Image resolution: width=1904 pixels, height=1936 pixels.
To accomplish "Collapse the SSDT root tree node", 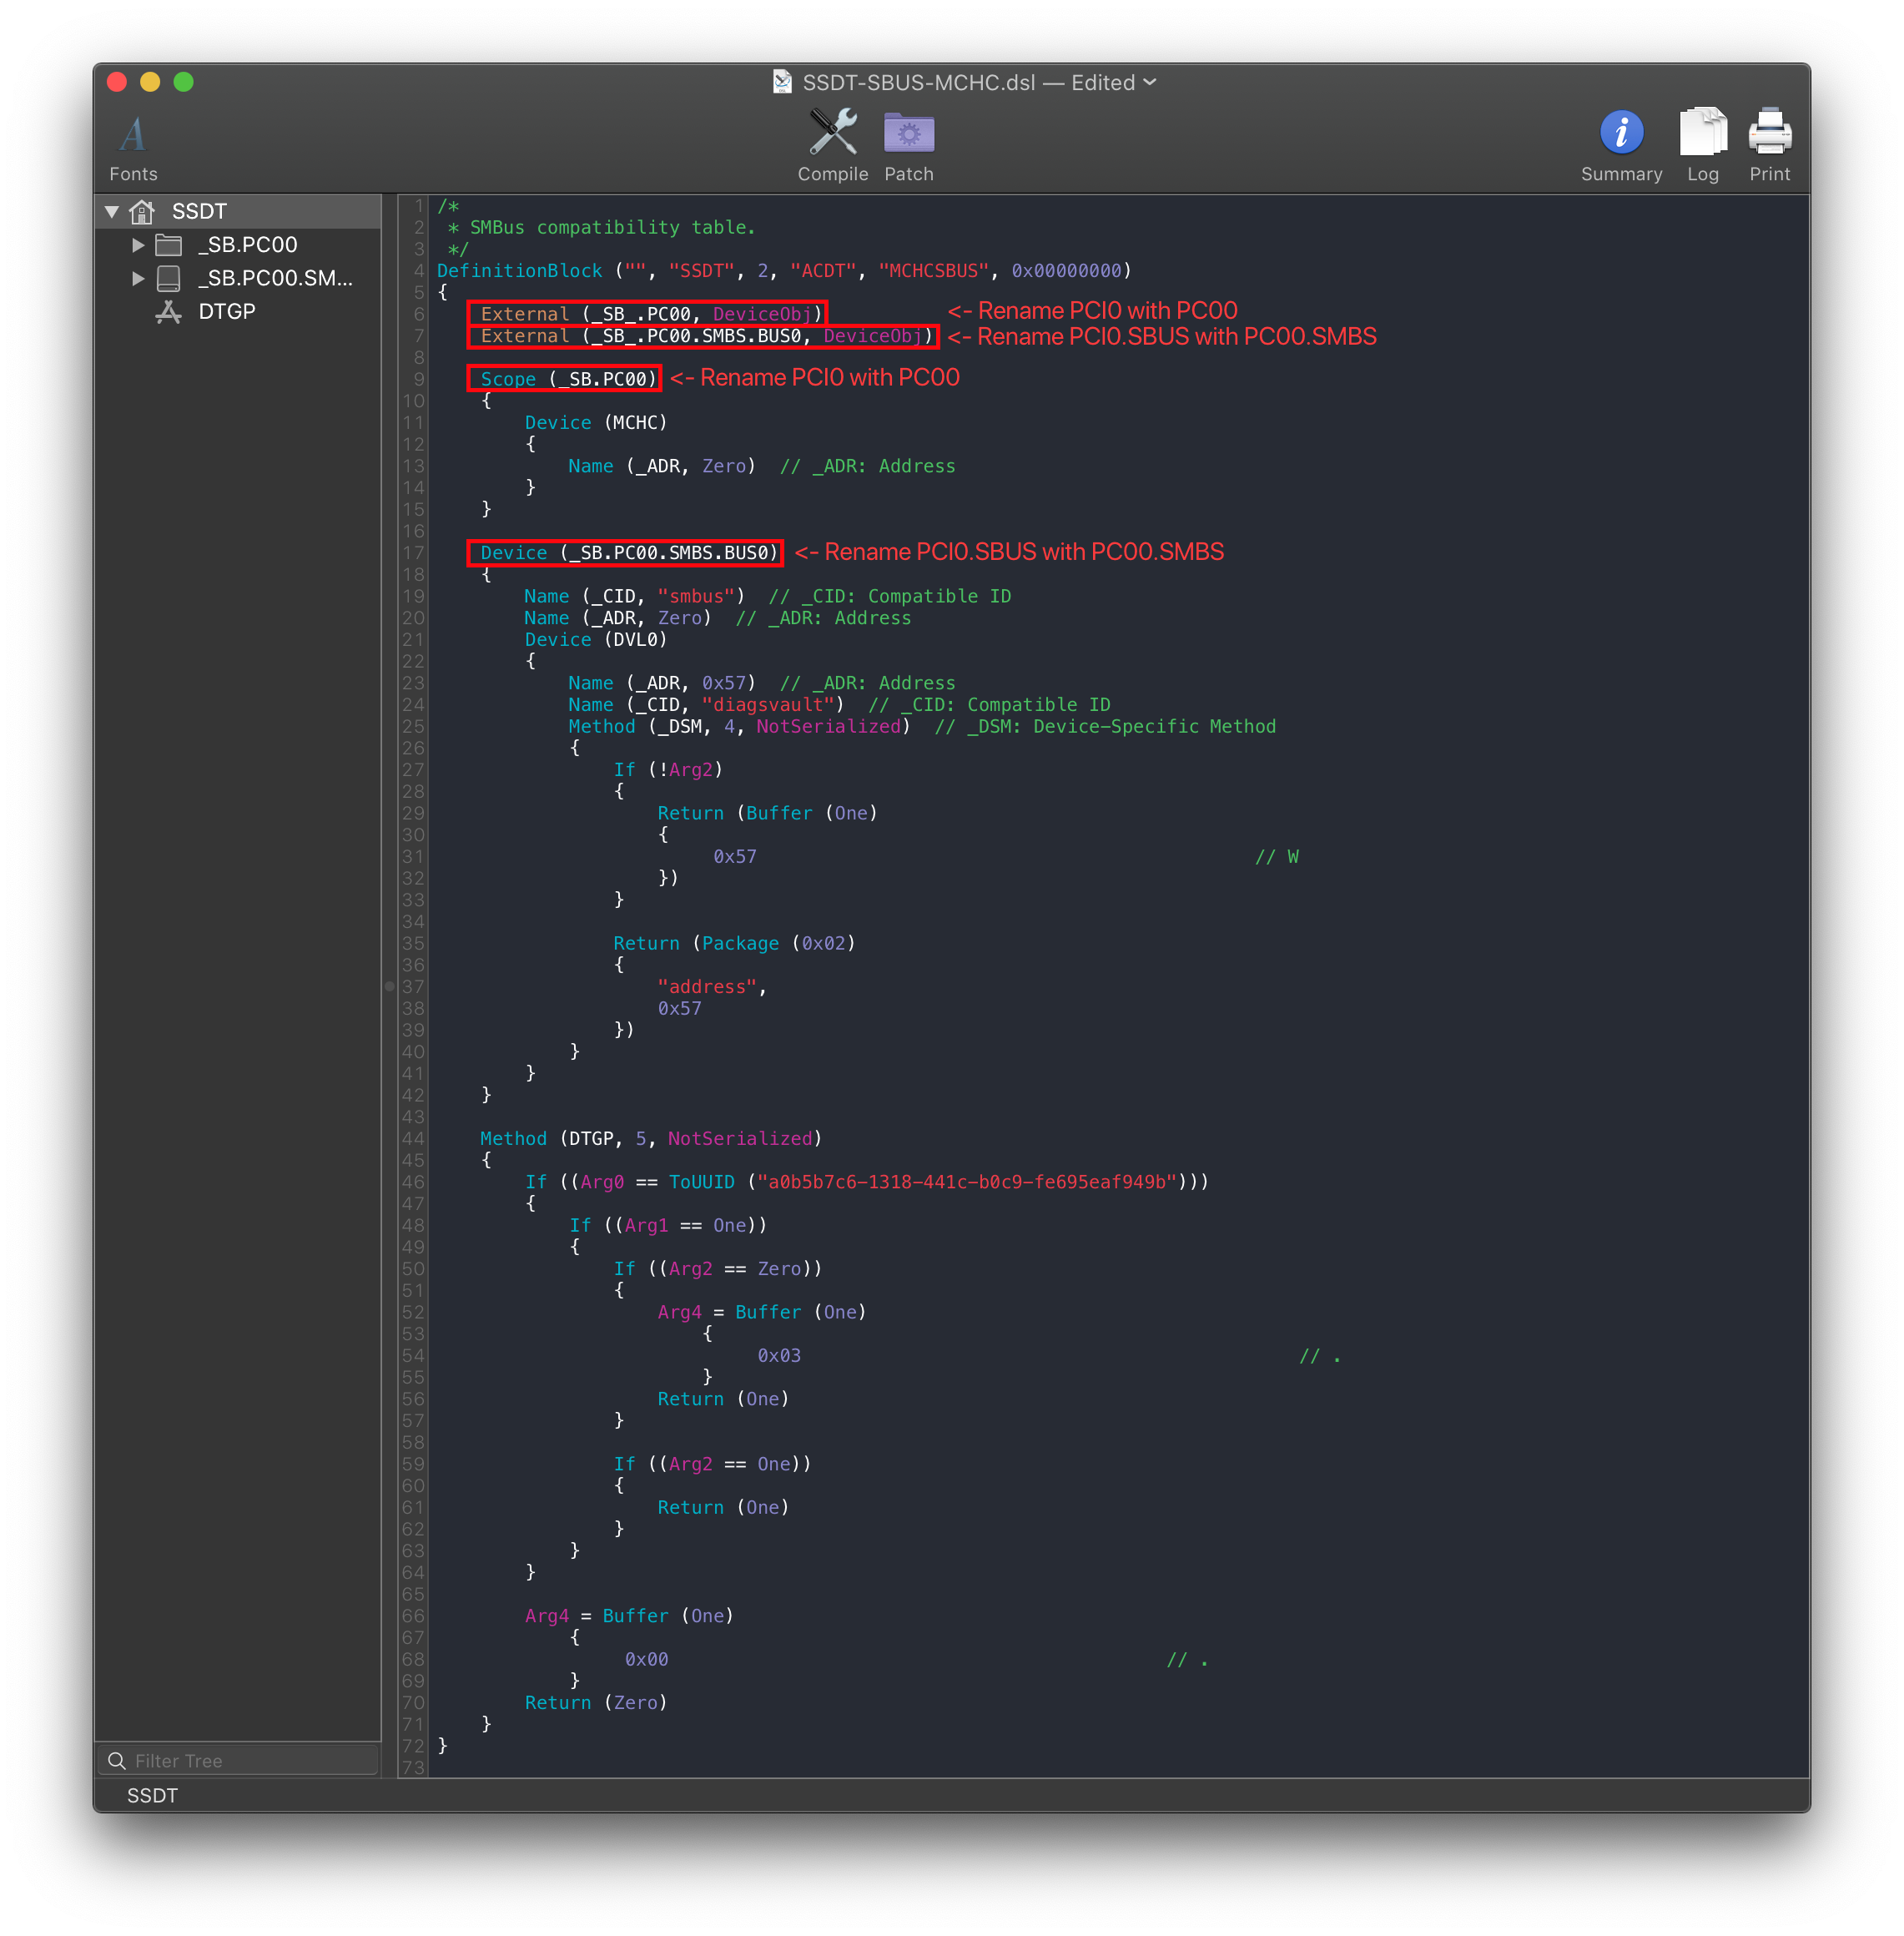I will pos(112,212).
